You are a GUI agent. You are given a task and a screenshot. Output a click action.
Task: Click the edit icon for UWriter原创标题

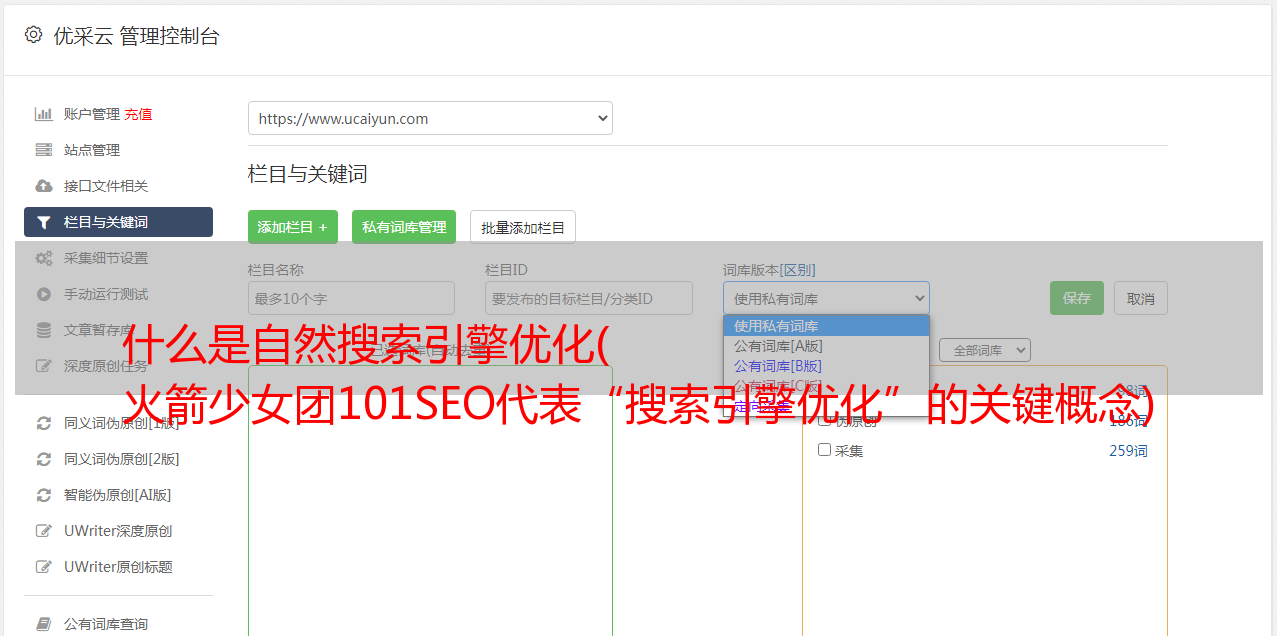tap(43, 567)
